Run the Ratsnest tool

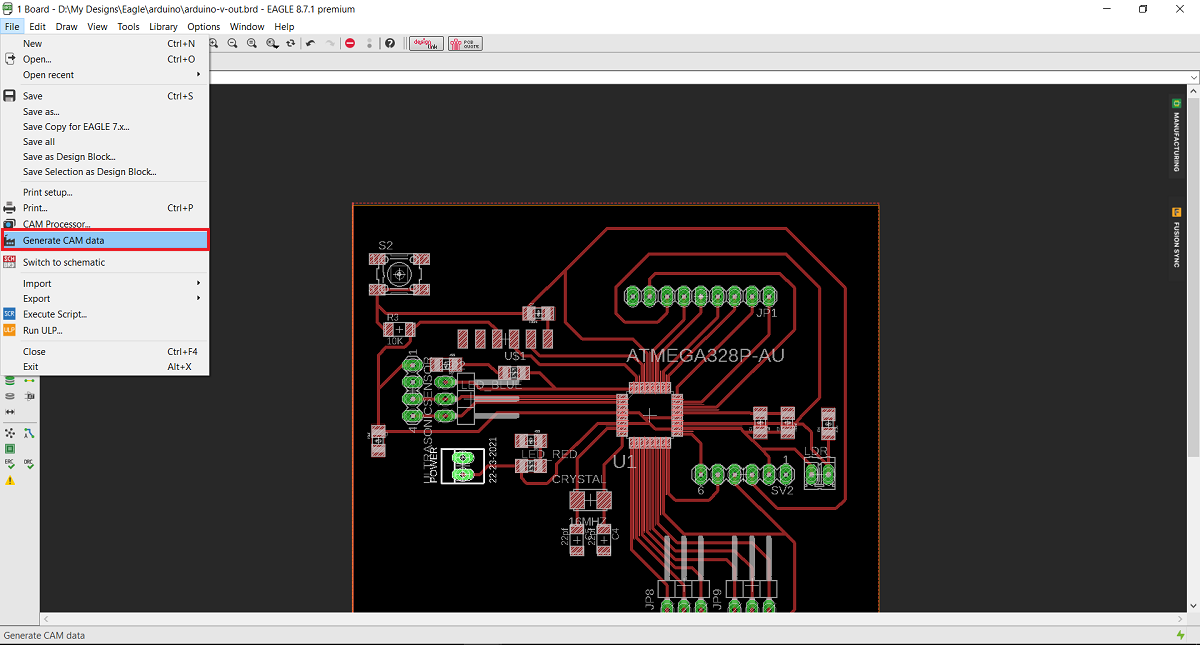pos(10,433)
